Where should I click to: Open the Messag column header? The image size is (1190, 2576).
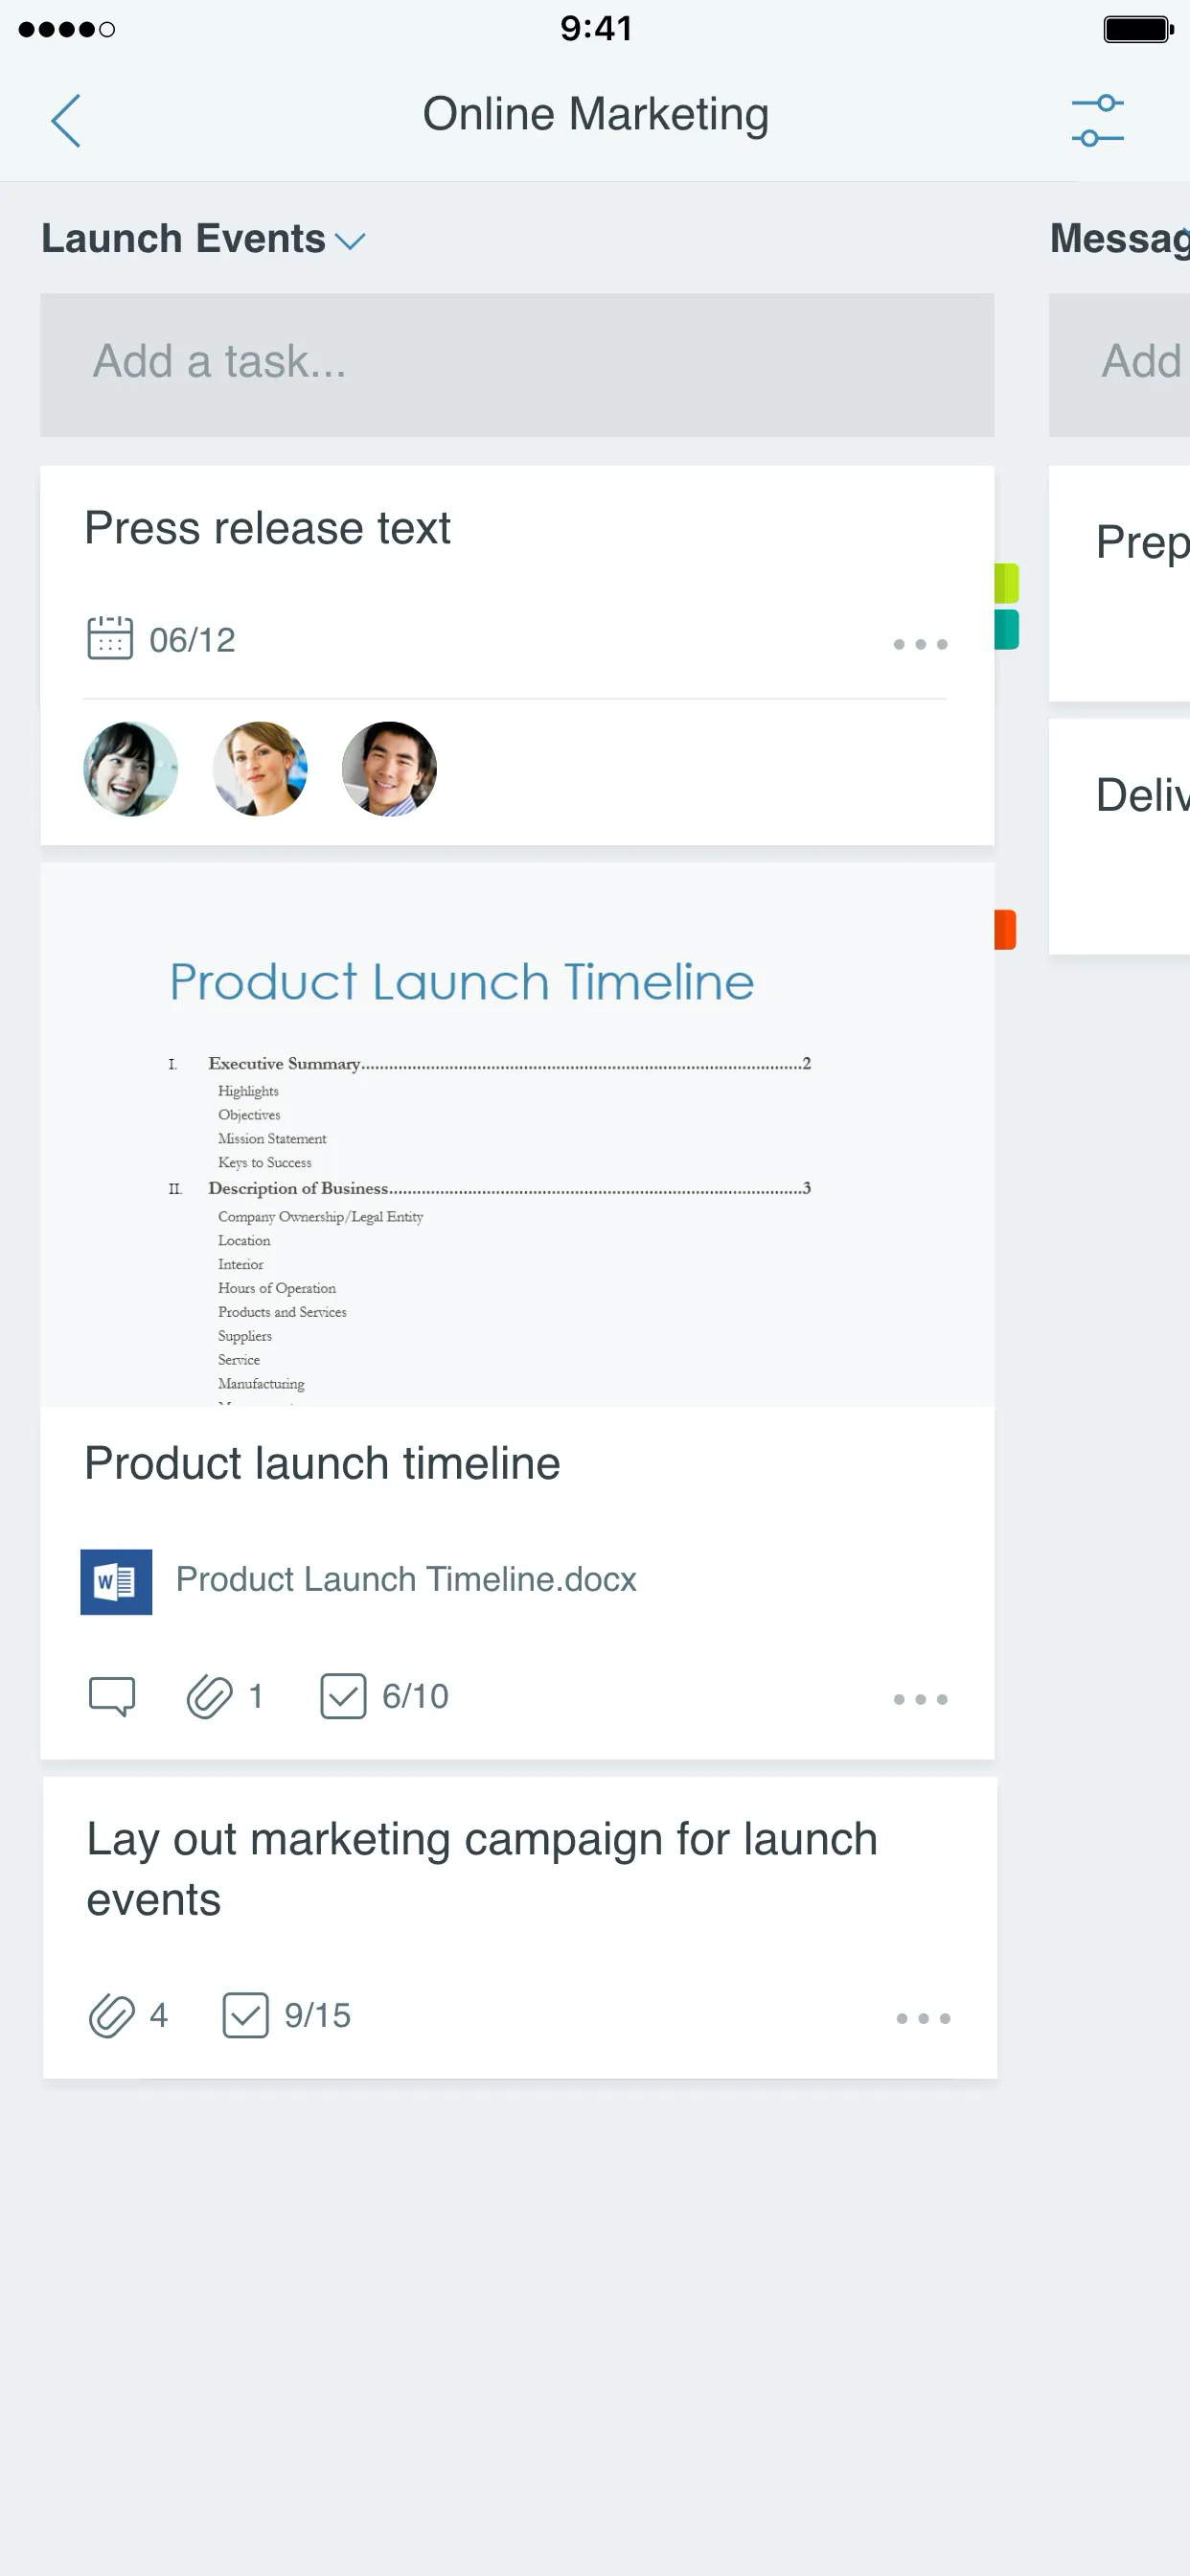click(x=1120, y=239)
